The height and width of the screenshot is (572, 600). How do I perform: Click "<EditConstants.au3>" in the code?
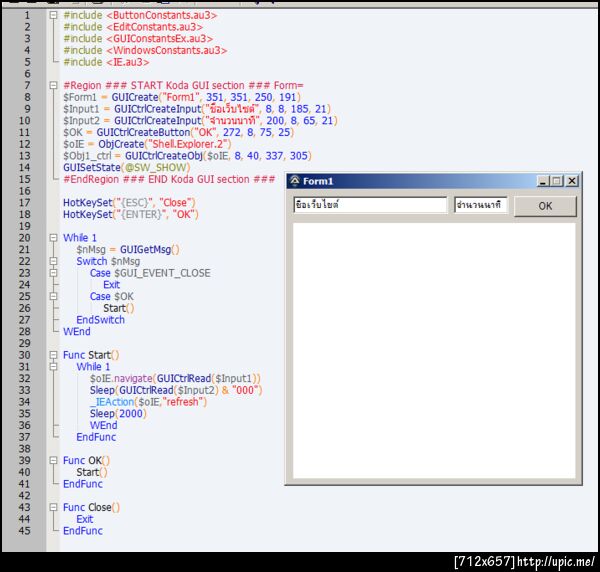point(154,27)
